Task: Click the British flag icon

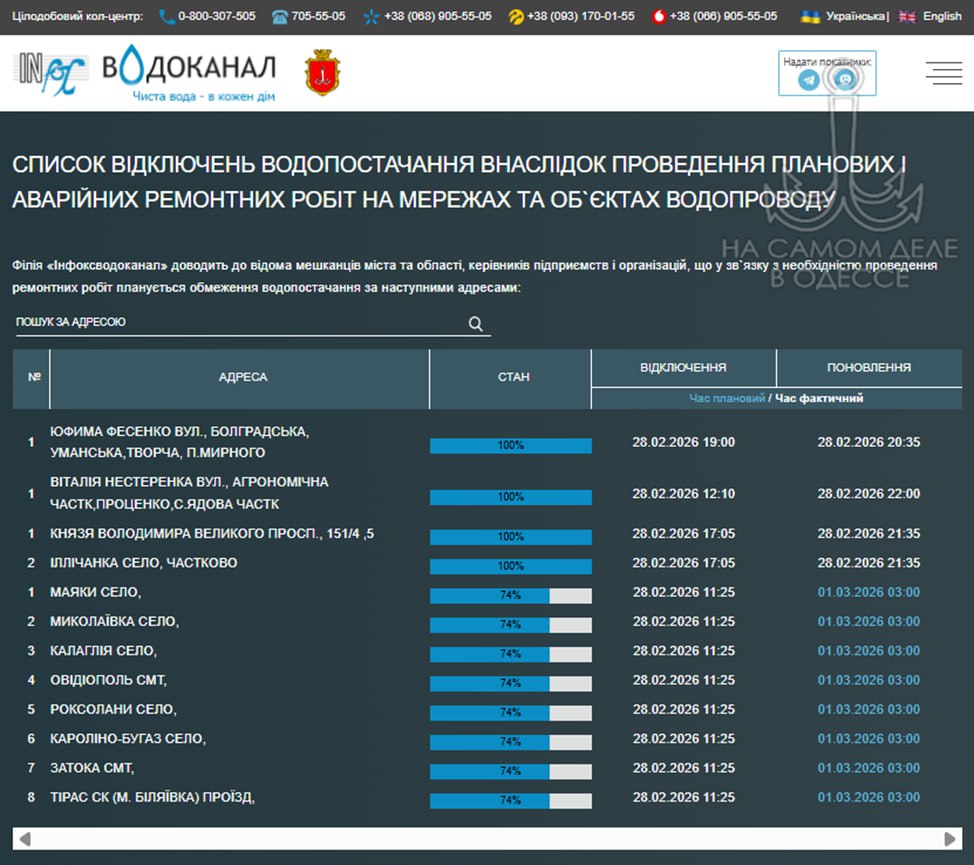Action: [907, 17]
